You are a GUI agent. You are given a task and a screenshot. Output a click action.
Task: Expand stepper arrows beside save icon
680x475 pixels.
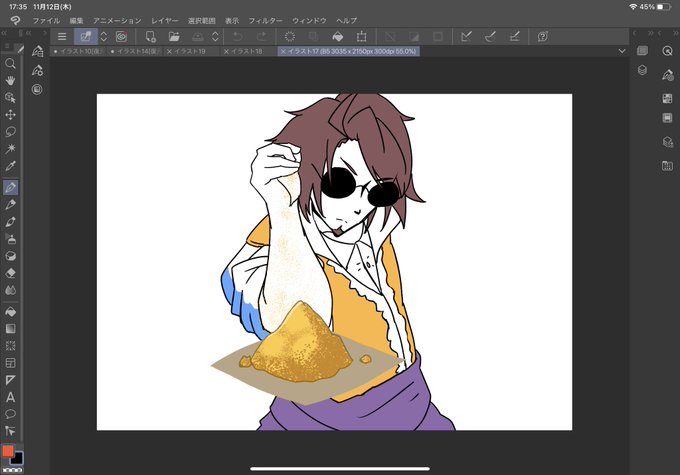(x=215, y=36)
